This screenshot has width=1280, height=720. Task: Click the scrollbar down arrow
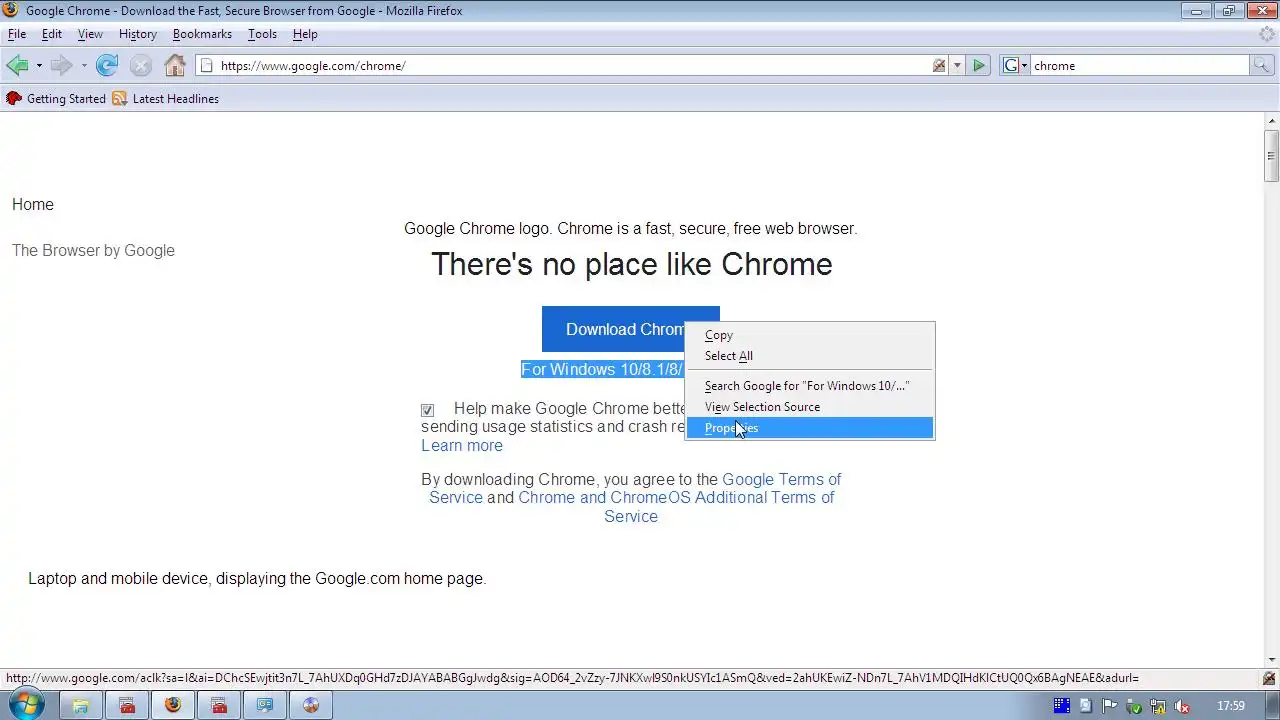point(1271,660)
